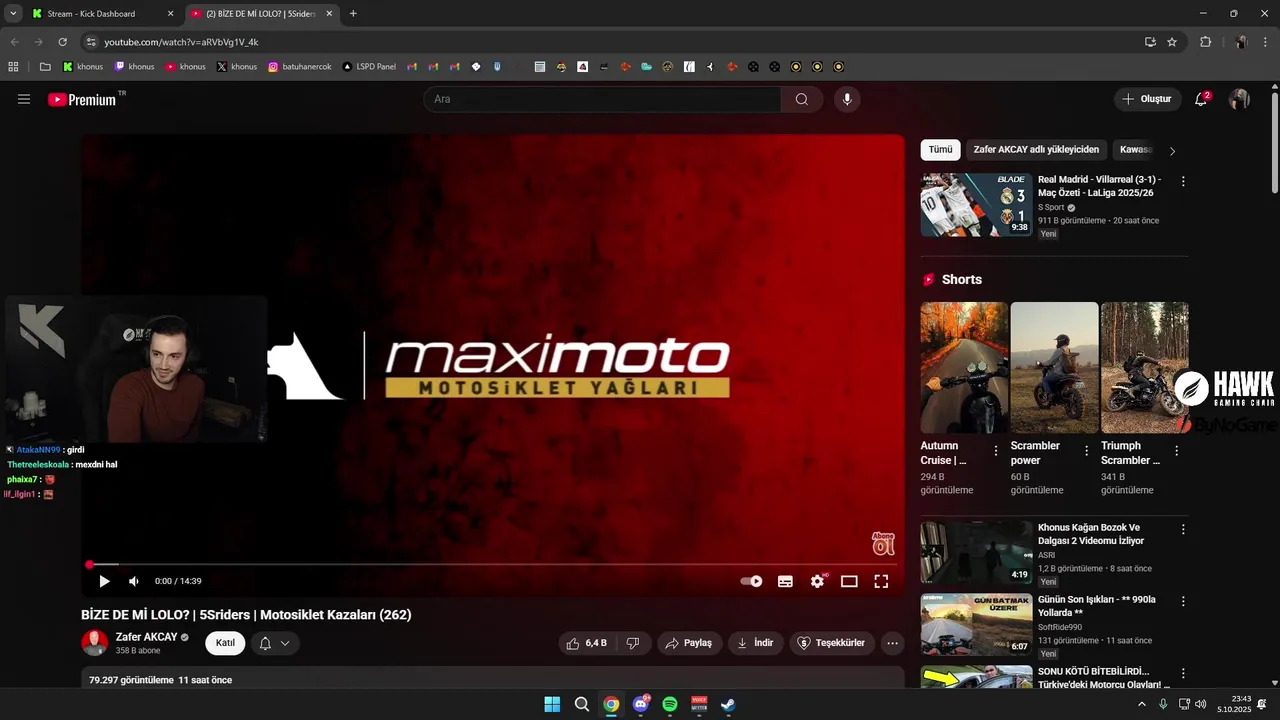Open Zafer AKCAY channel avatar
This screenshot has height=720, width=1280.
pyautogui.click(x=95, y=643)
